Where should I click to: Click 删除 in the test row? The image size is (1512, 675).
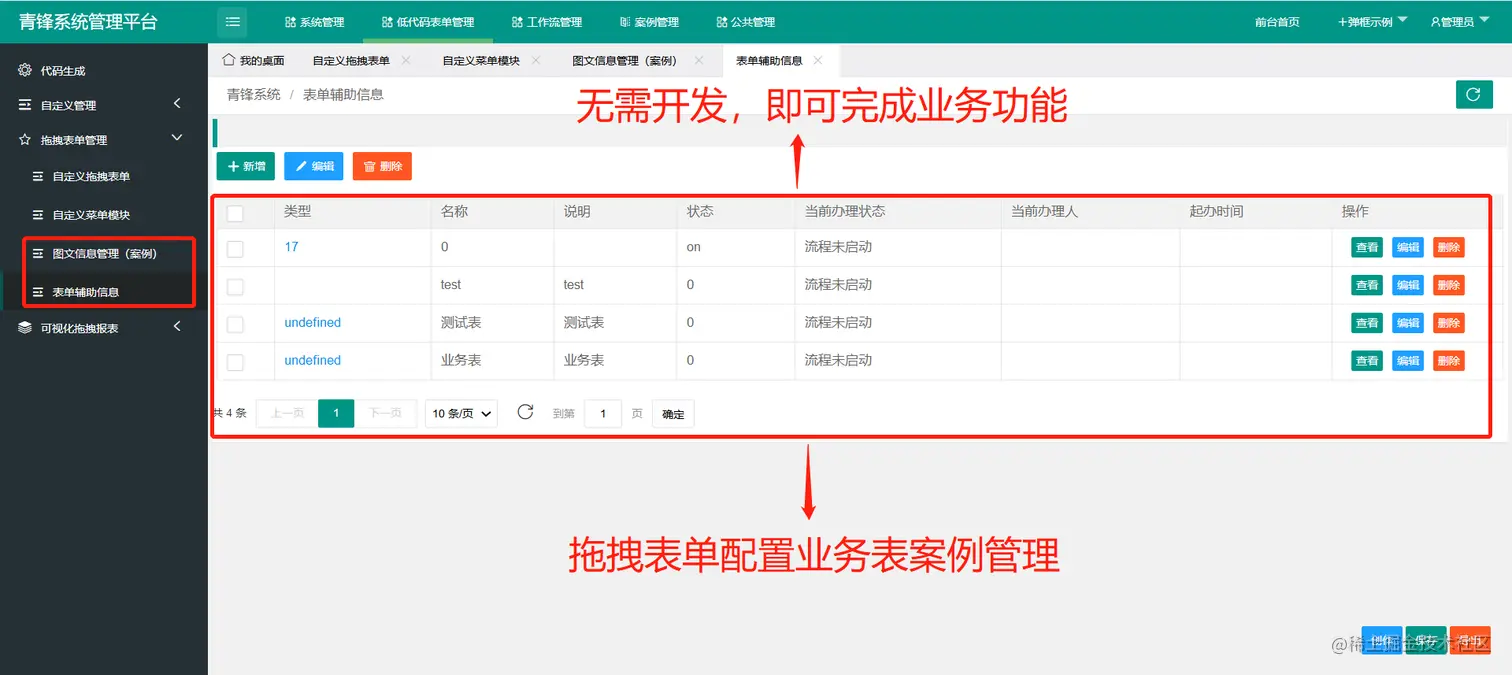[x=1448, y=285]
